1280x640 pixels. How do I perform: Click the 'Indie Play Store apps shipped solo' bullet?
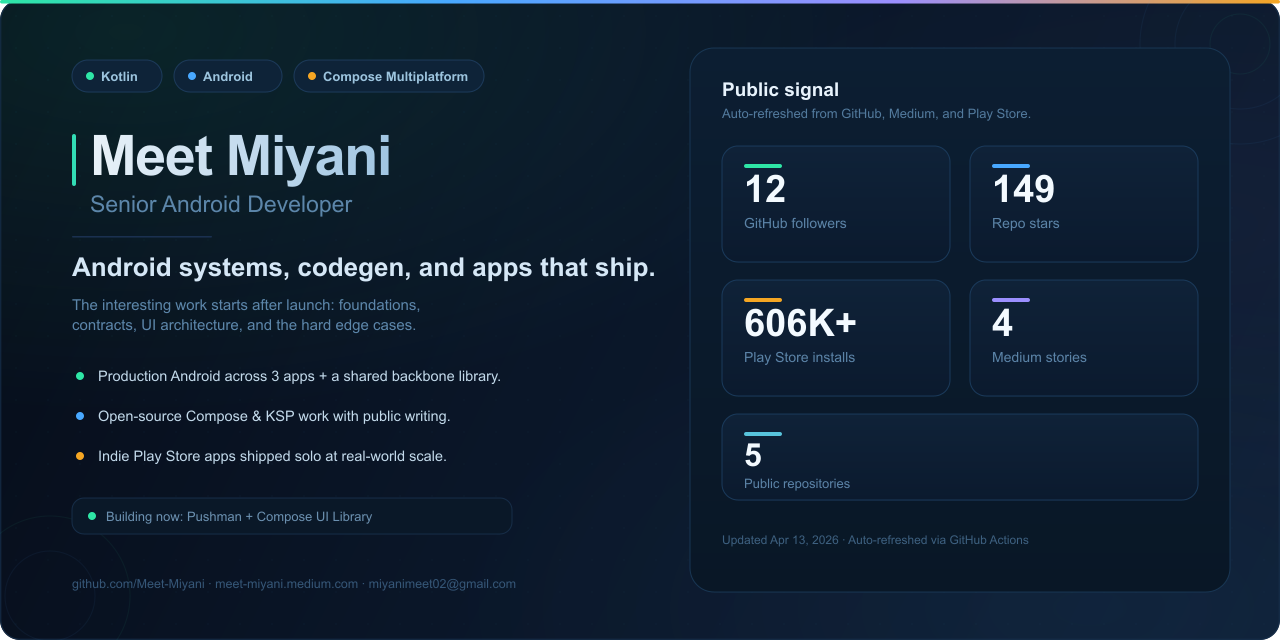click(262, 456)
